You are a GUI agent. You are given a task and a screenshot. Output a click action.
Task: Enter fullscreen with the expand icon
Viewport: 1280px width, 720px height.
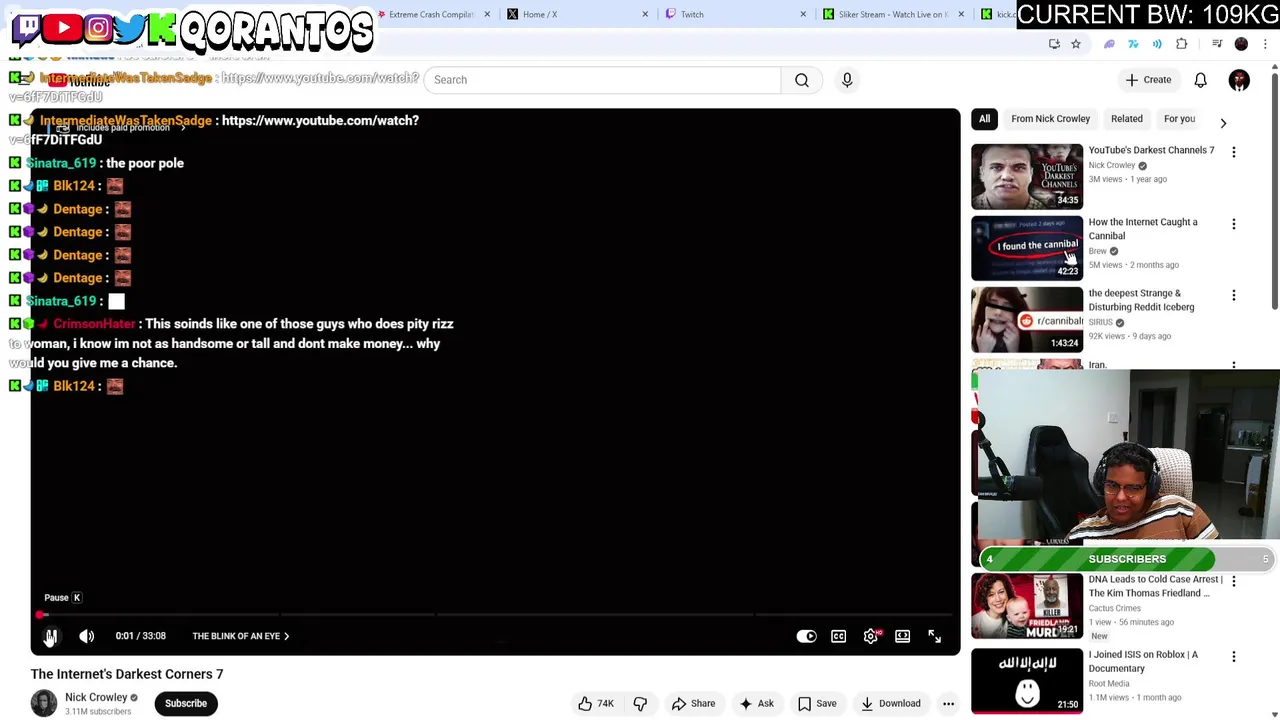935,636
